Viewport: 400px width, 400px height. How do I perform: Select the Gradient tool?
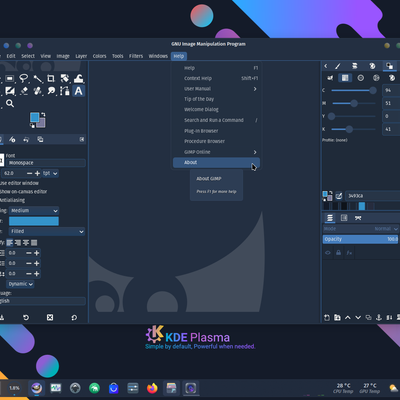[x=10, y=91]
